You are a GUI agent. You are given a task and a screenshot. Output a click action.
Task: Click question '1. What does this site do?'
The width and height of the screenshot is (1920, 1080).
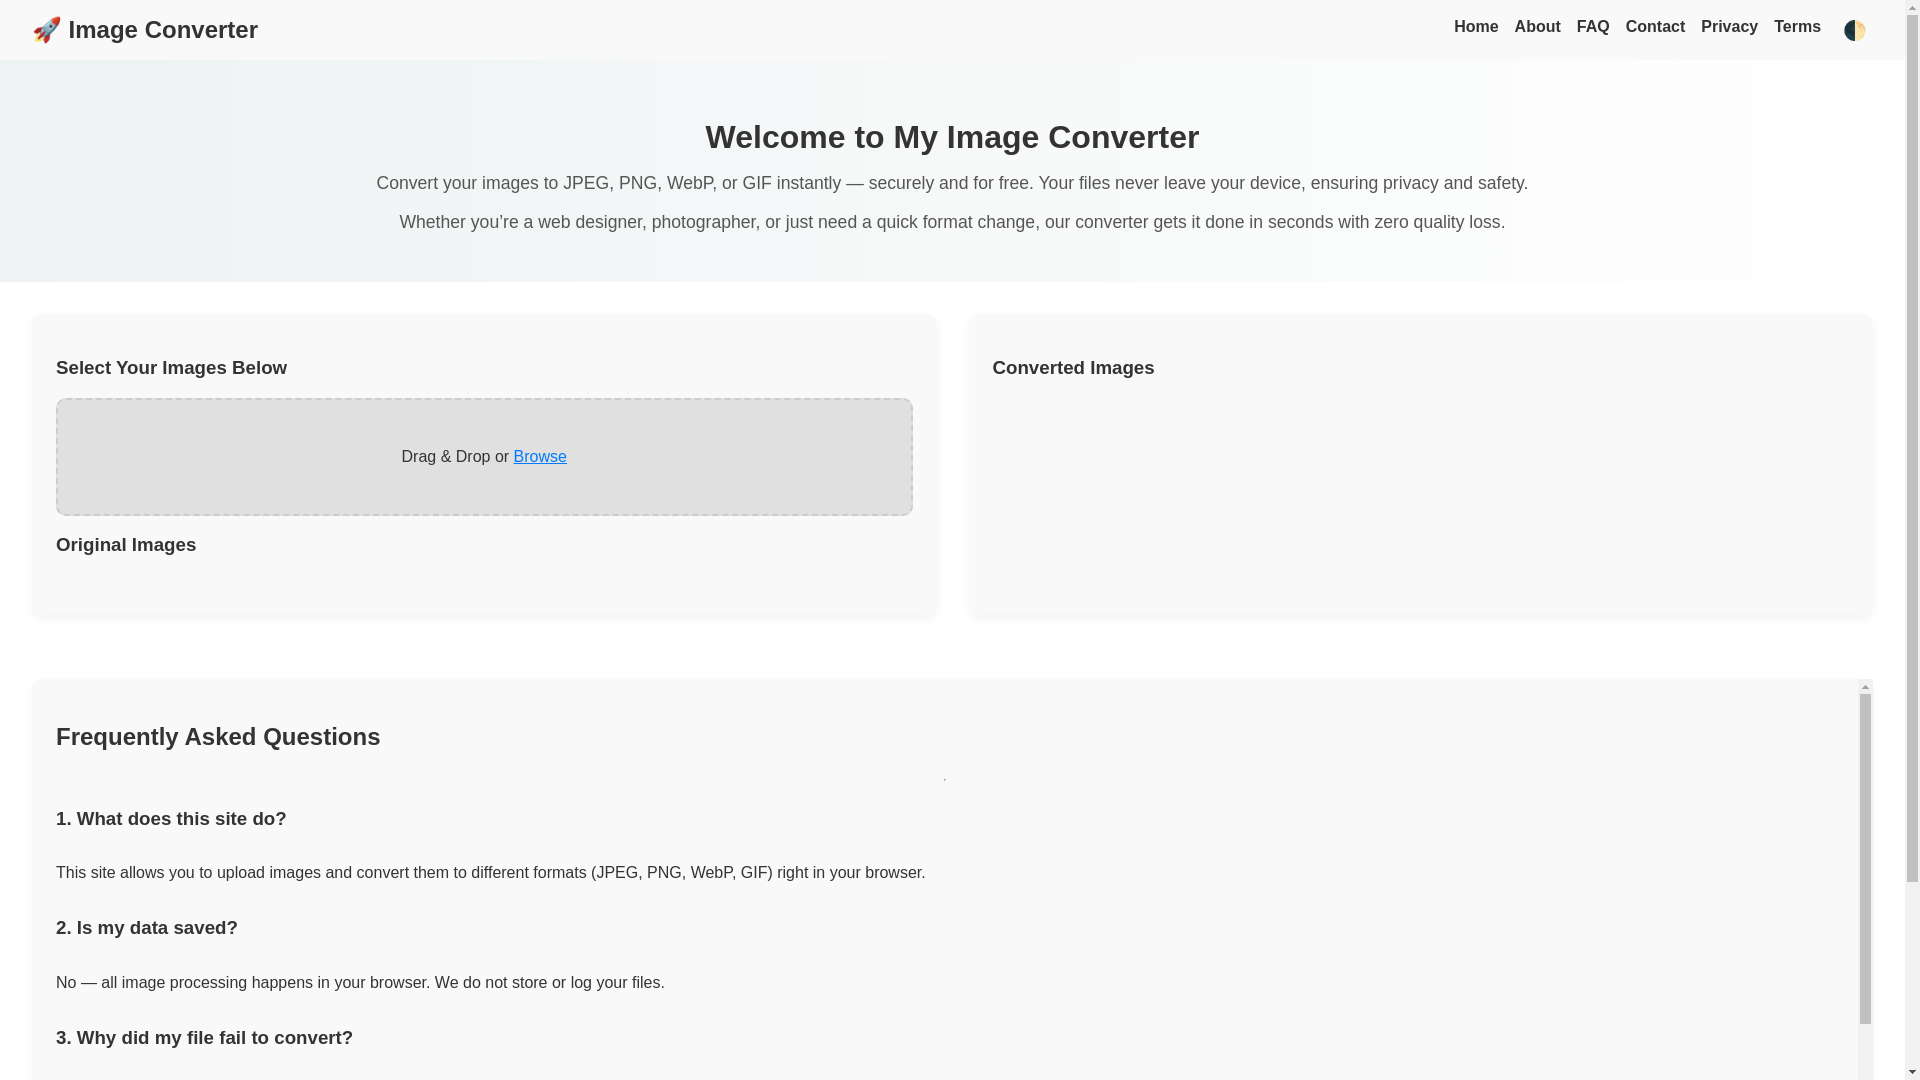tap(171, 819)
